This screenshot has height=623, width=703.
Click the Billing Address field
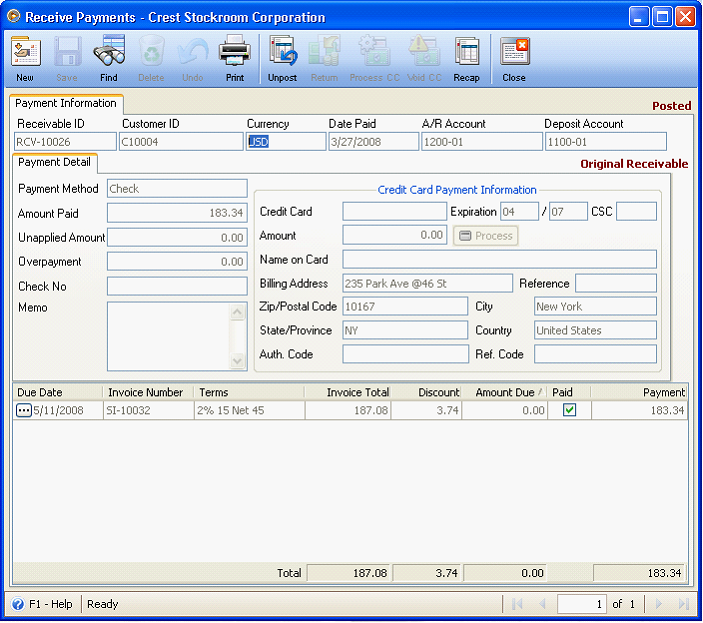click(x=427, y=283)
